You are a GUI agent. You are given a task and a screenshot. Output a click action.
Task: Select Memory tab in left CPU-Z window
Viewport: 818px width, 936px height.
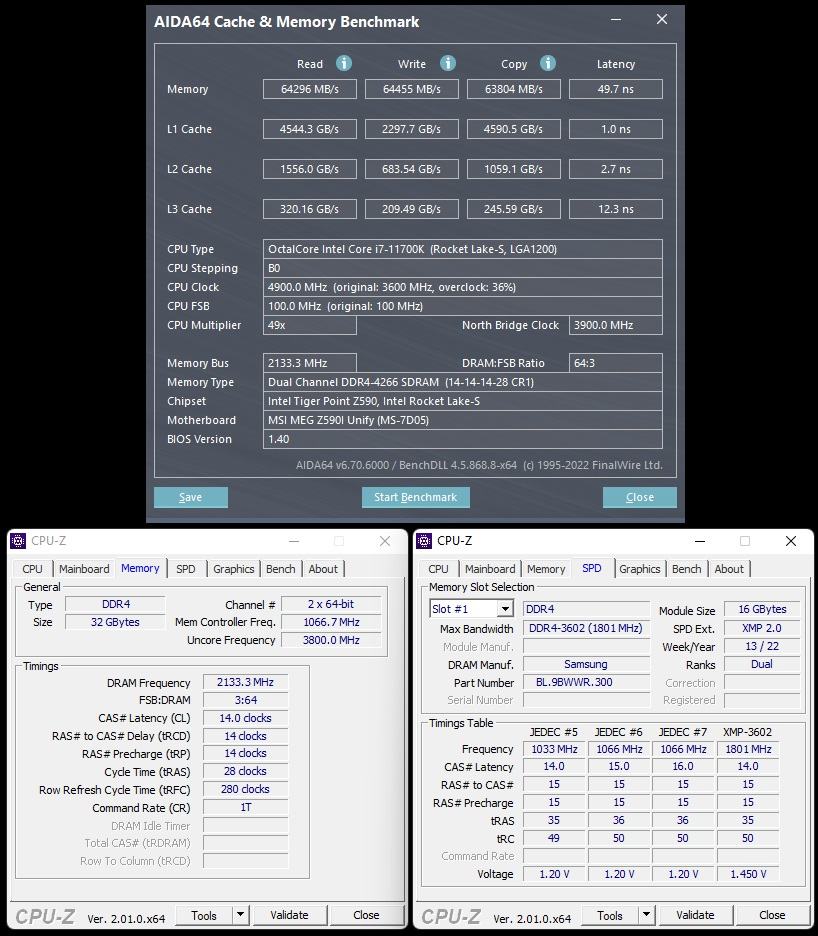[140, 568]
